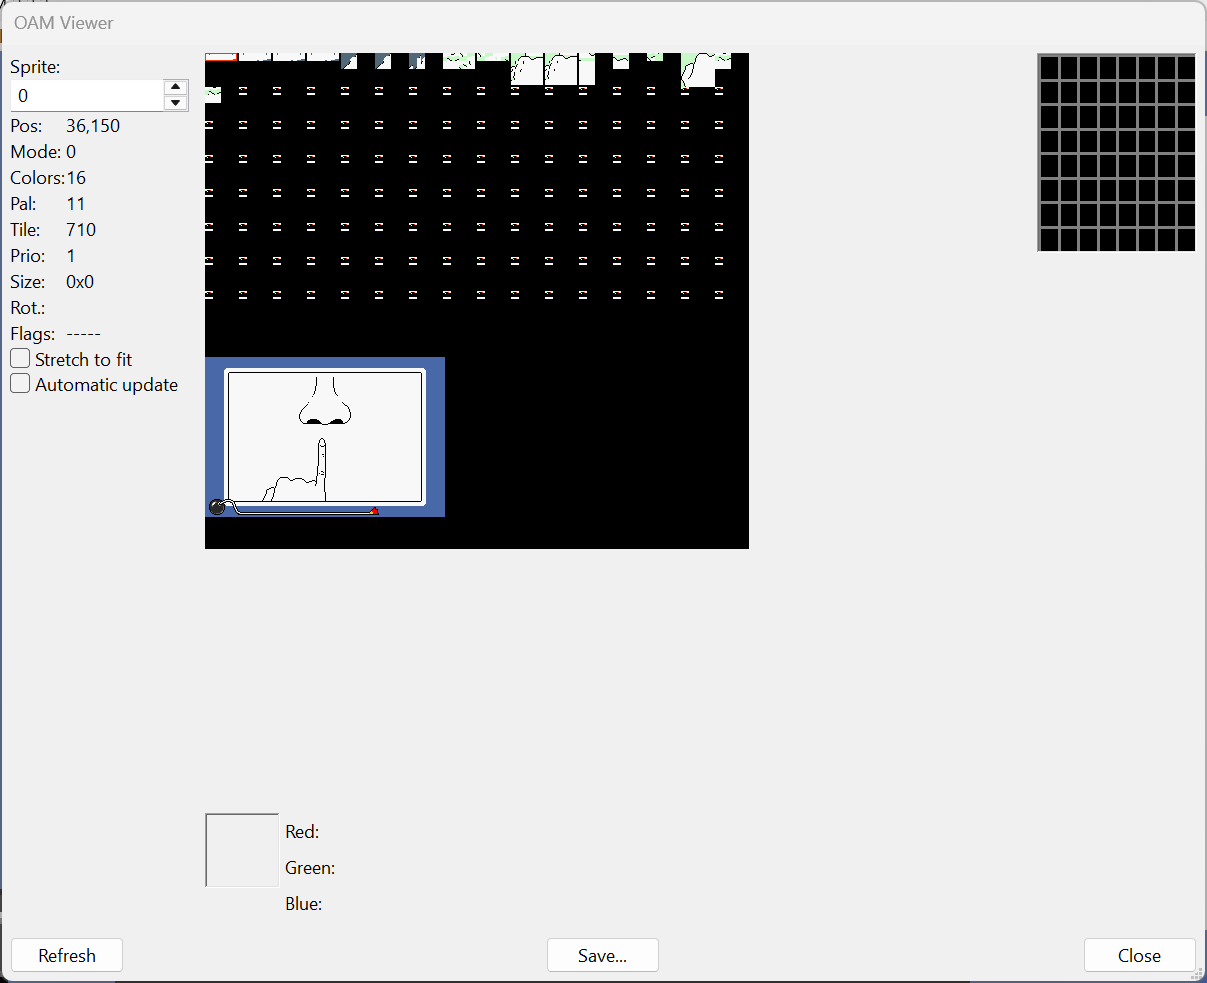The height and width of the screenshot is (983, 1207).
Task: Select the large blue monitor sprite preview
Action: [x=325, y=436]
